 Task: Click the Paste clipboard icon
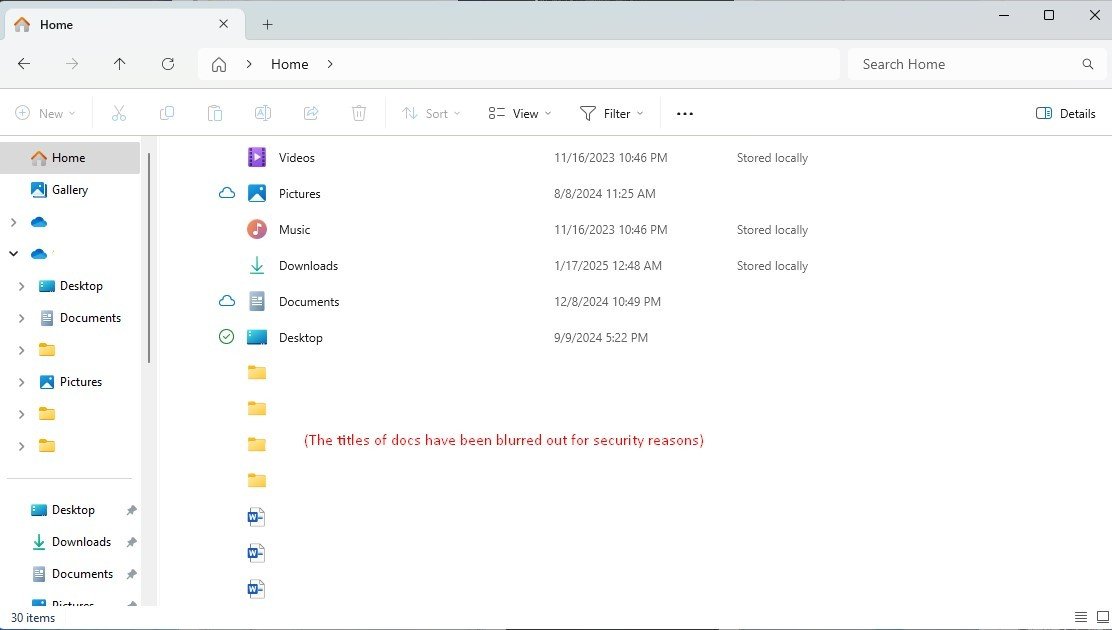(x=215, y=114)
